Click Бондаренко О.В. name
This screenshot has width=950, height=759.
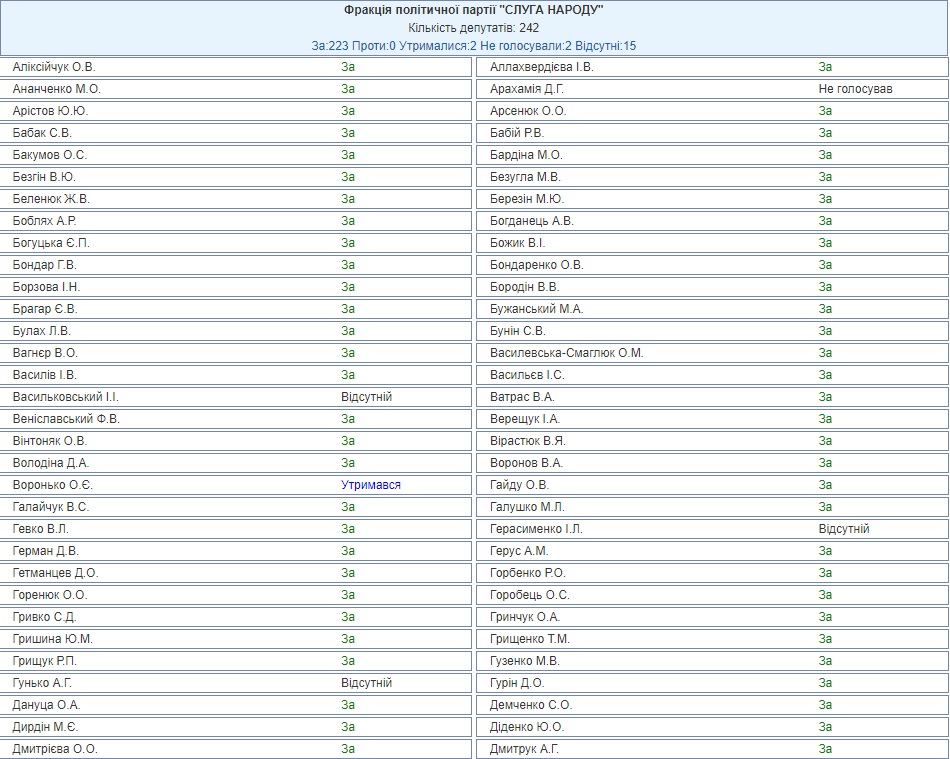tap(537, 265)
